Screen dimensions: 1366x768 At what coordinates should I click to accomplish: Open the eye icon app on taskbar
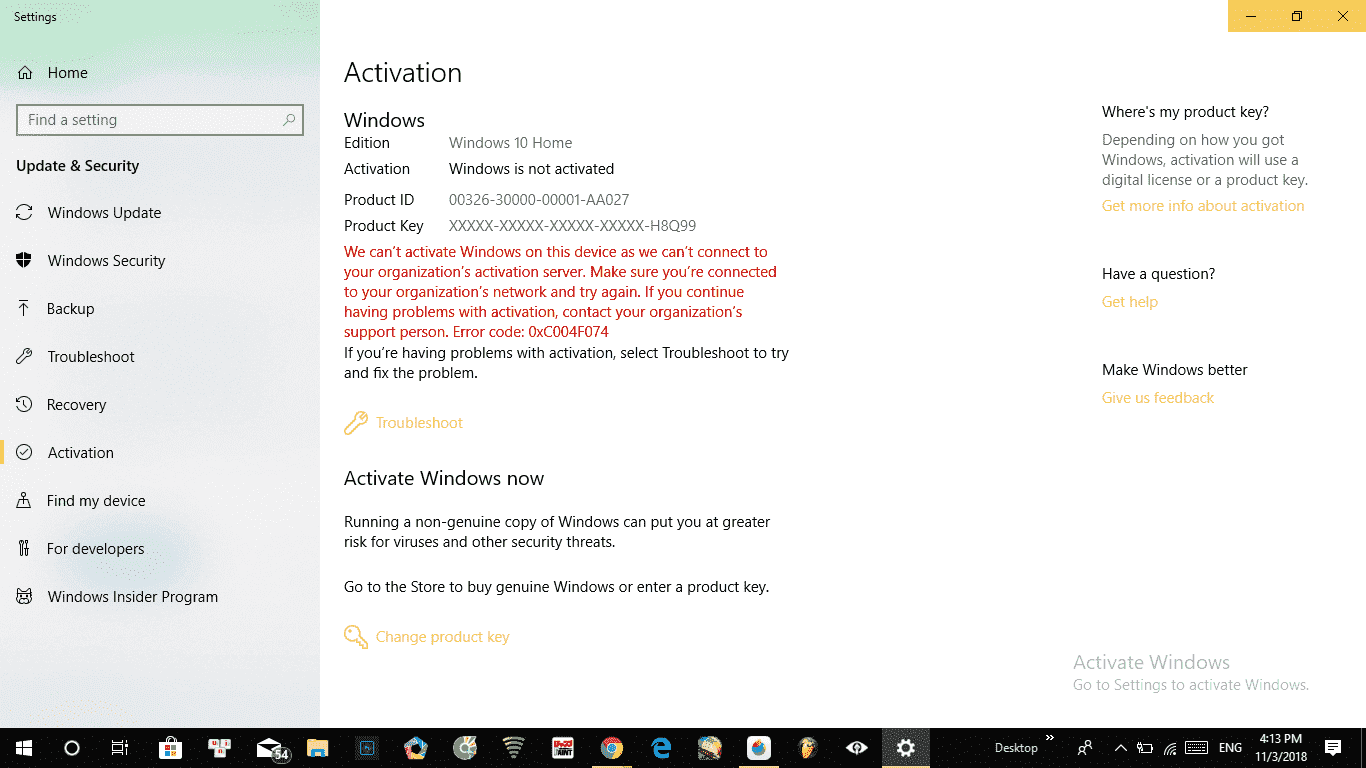tap(857, 748)
